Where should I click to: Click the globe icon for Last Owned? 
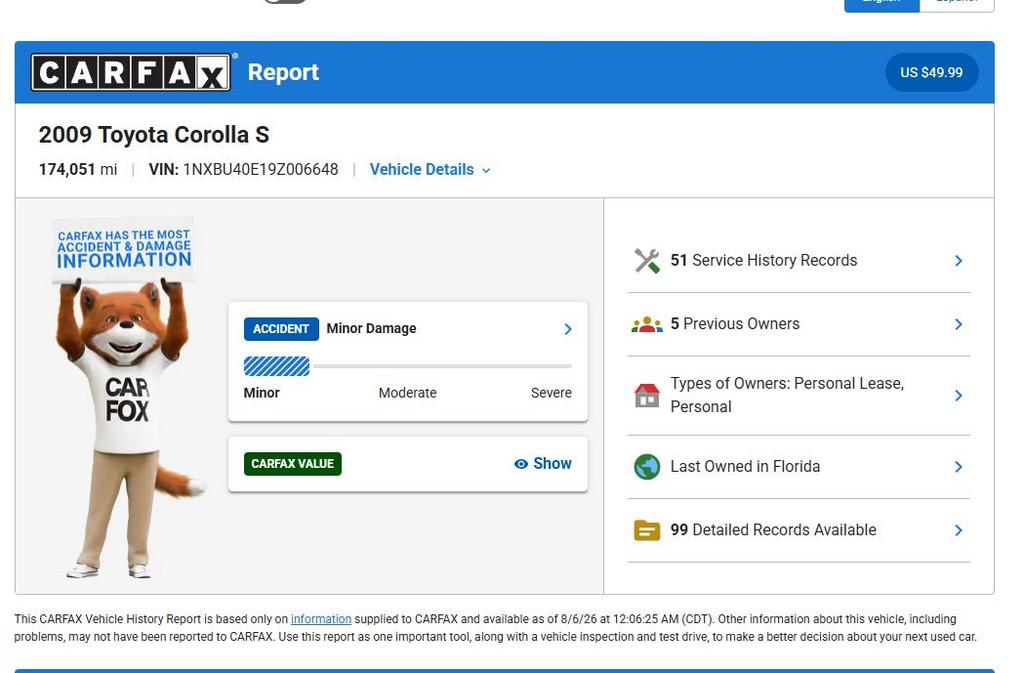click(647, 466)
